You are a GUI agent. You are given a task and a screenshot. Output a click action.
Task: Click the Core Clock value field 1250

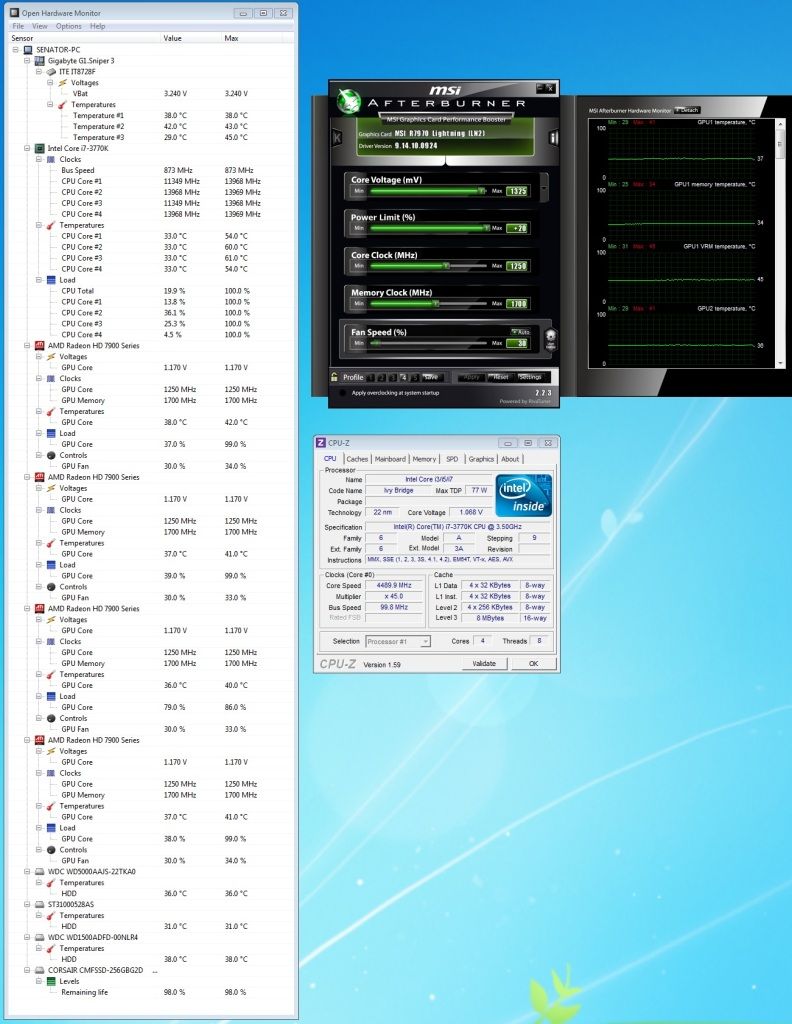tap(517, 266)
